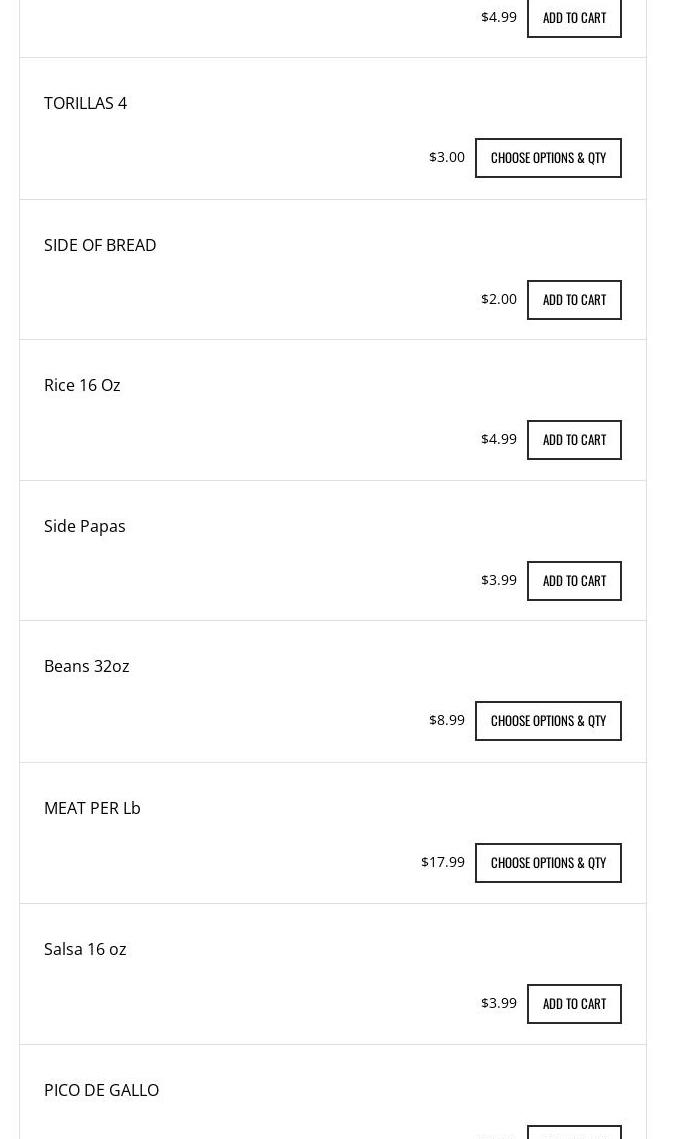685x1139 pixels.
Task: Add Rice 16 Oz to cart
Action: (574, 439)
